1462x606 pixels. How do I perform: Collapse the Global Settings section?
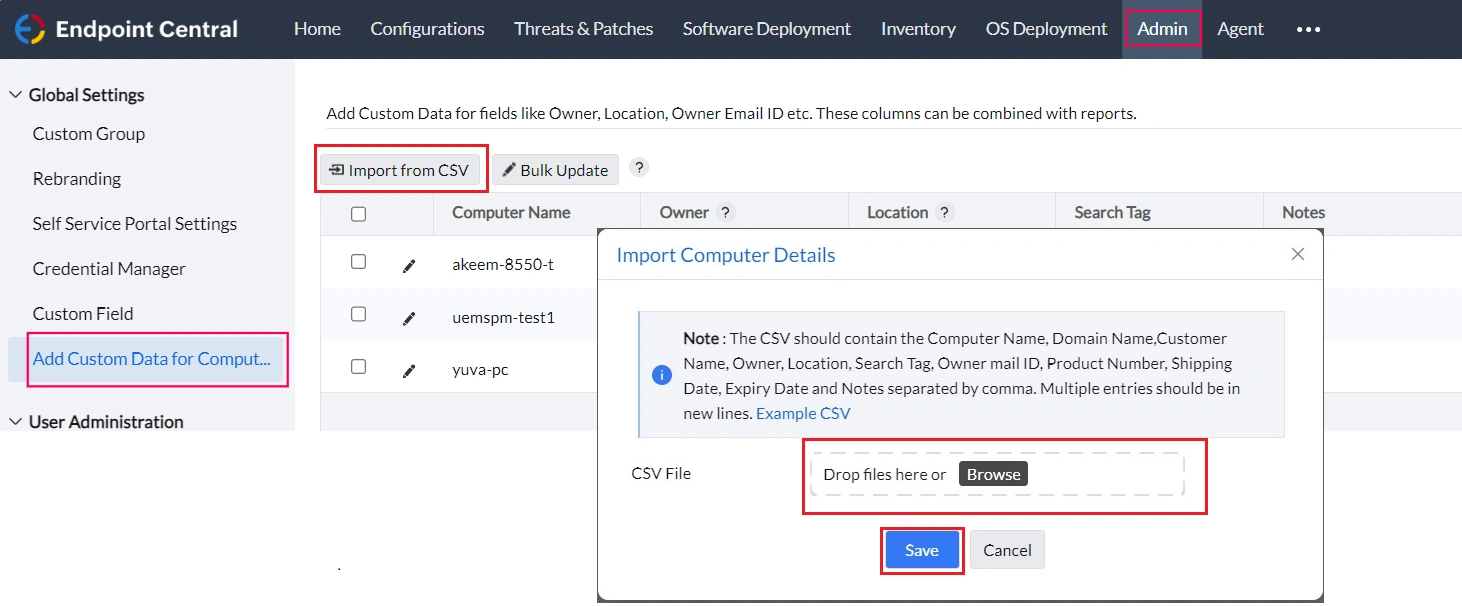coord(16,95)
